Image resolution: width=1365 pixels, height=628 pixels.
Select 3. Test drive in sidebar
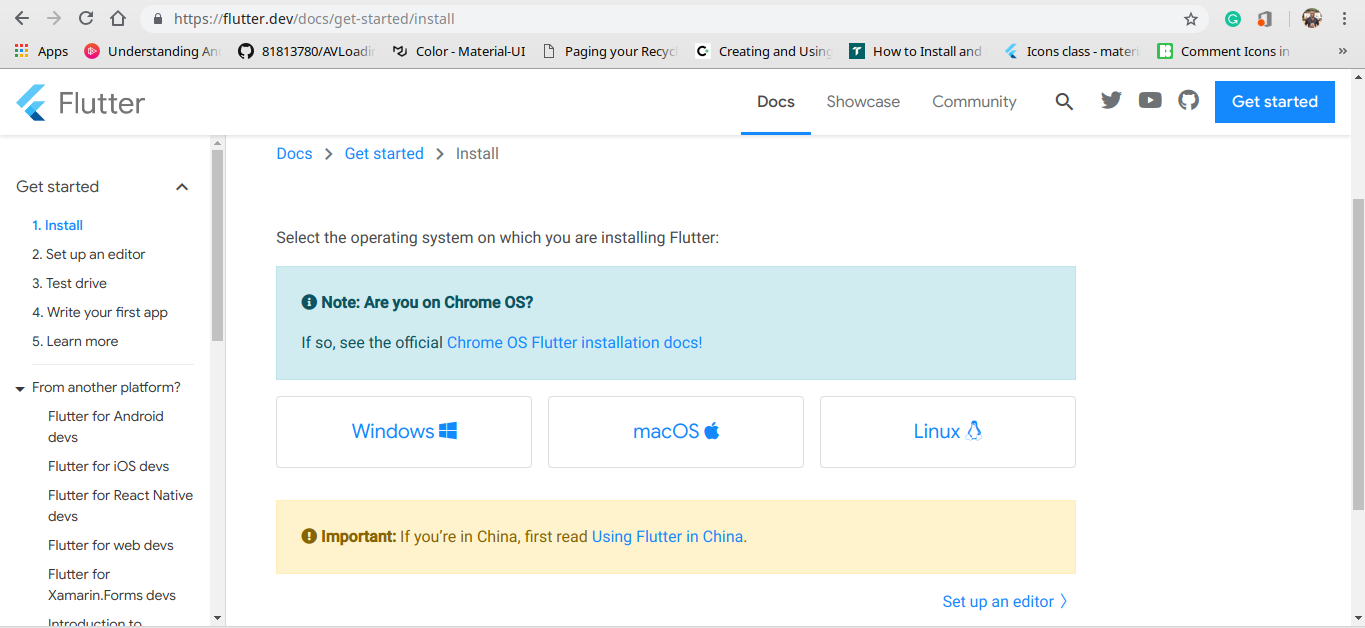pos(69,284)
